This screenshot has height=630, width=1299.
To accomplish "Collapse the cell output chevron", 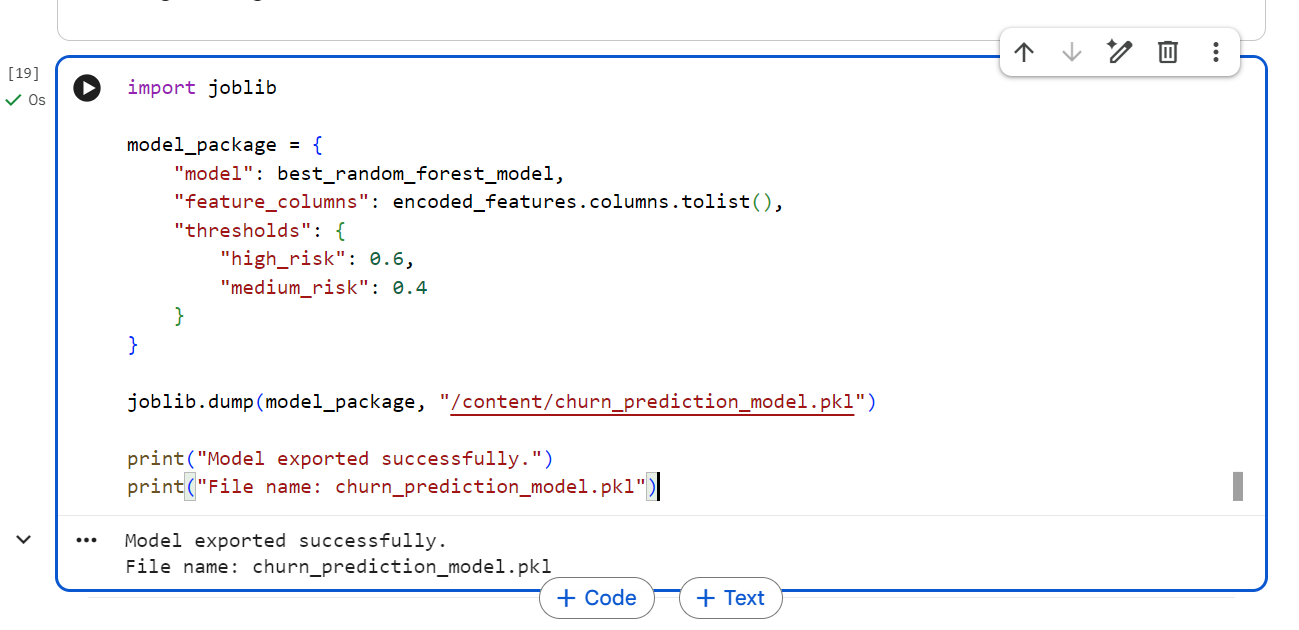I will pos(24,540).
